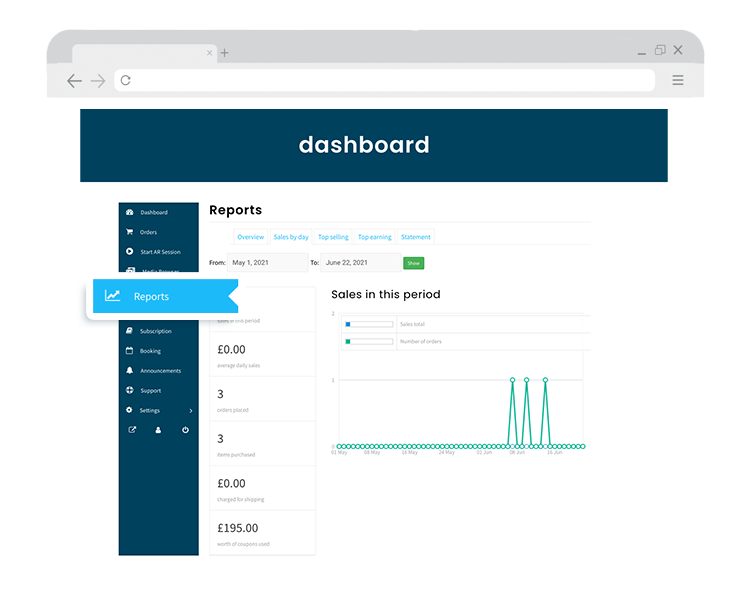Switch to the Sales by day tab
Screen dimensions: 748x592
(x=291, y=237)
